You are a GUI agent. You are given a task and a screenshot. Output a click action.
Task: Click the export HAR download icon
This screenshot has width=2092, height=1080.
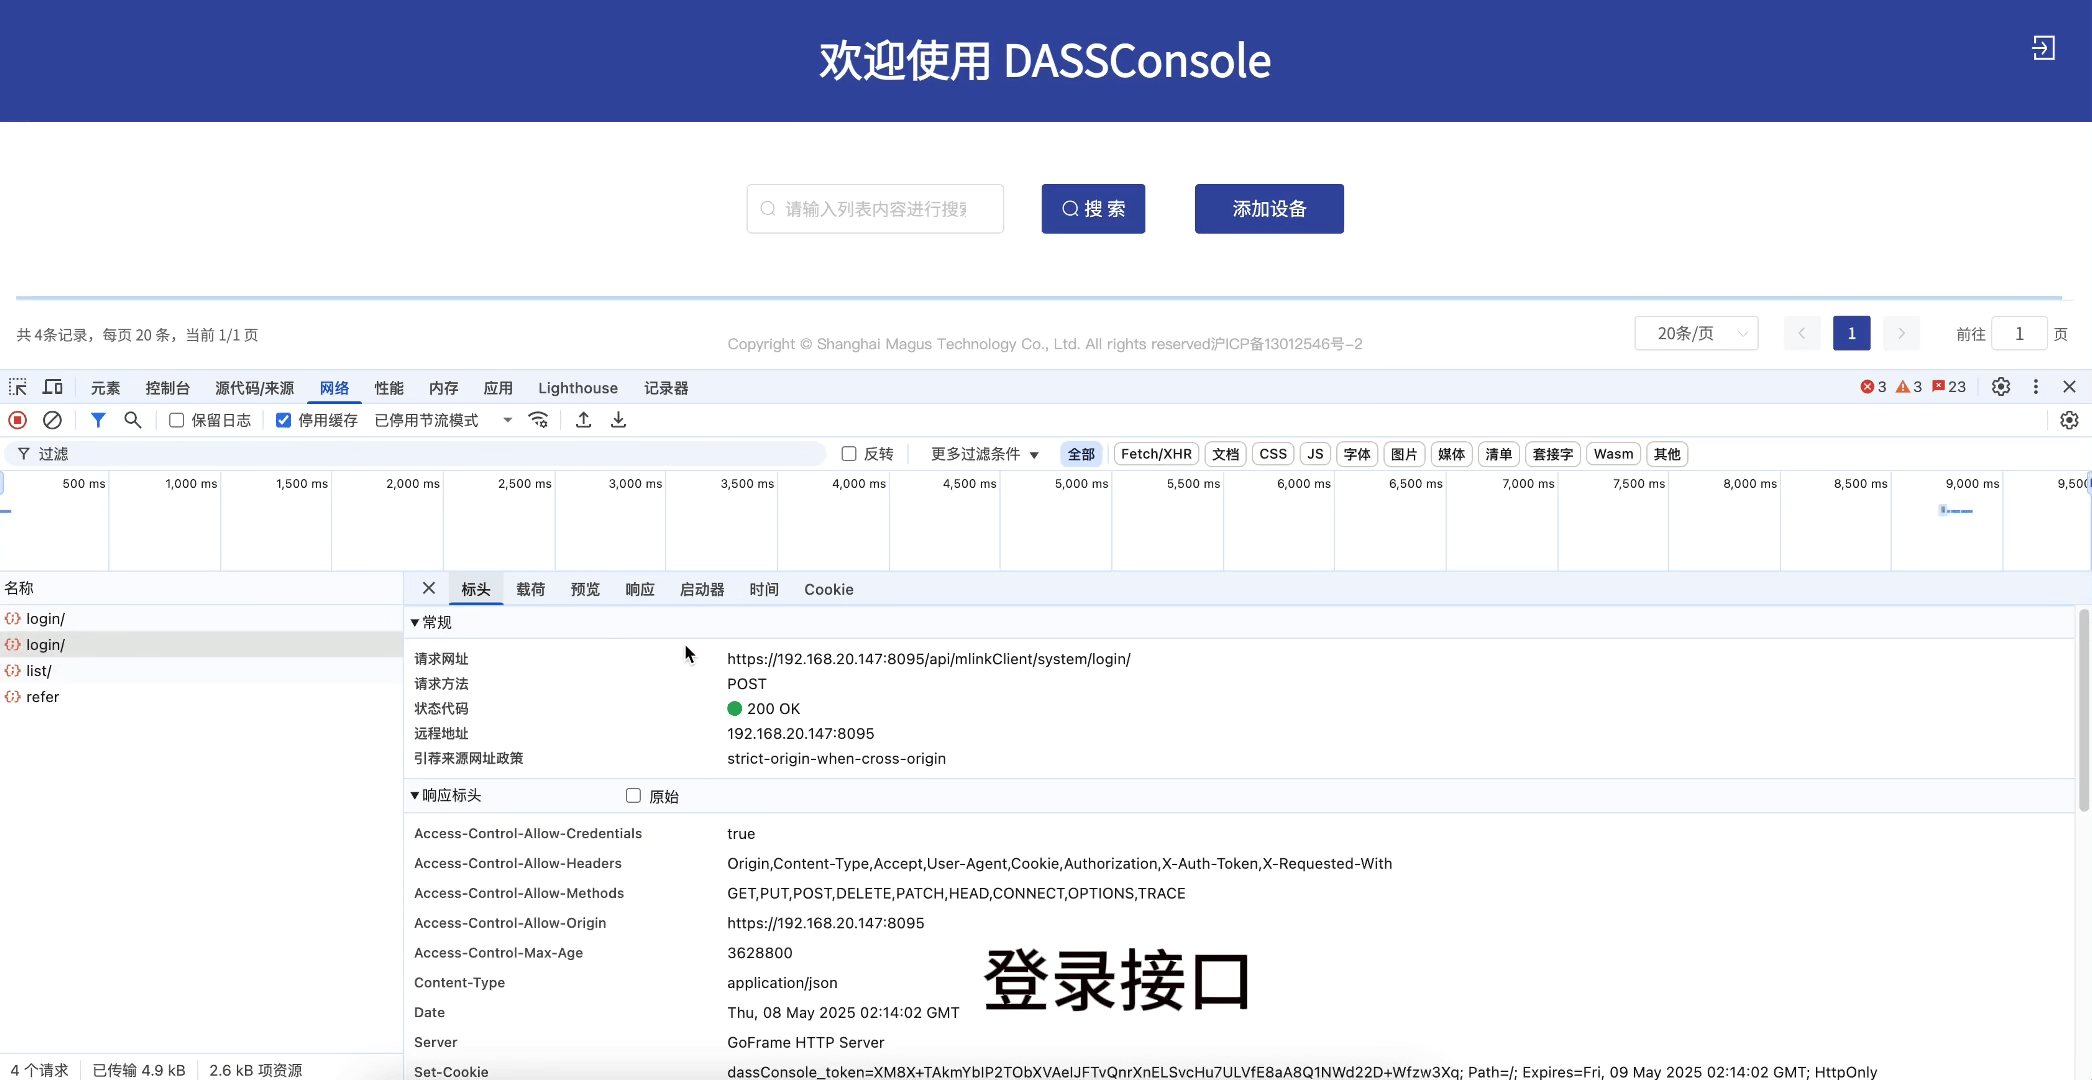point(619,420)
